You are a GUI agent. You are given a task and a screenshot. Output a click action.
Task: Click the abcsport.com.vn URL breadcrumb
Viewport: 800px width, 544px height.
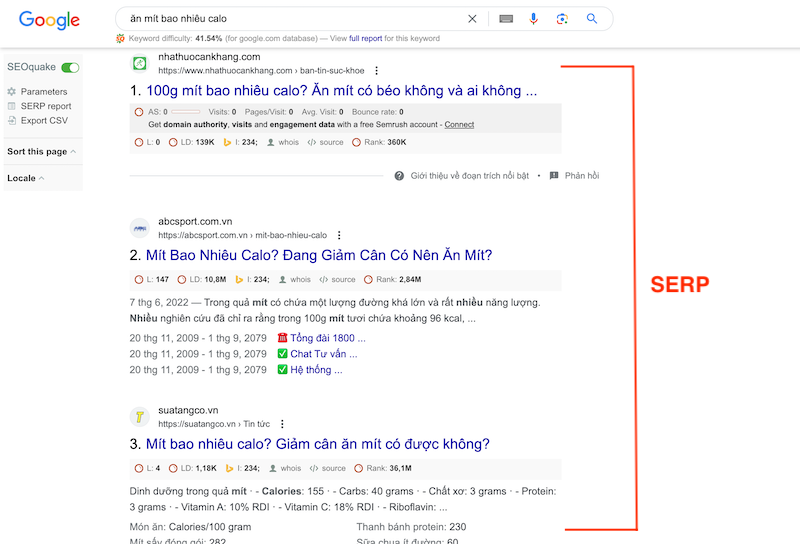point(242,235)
